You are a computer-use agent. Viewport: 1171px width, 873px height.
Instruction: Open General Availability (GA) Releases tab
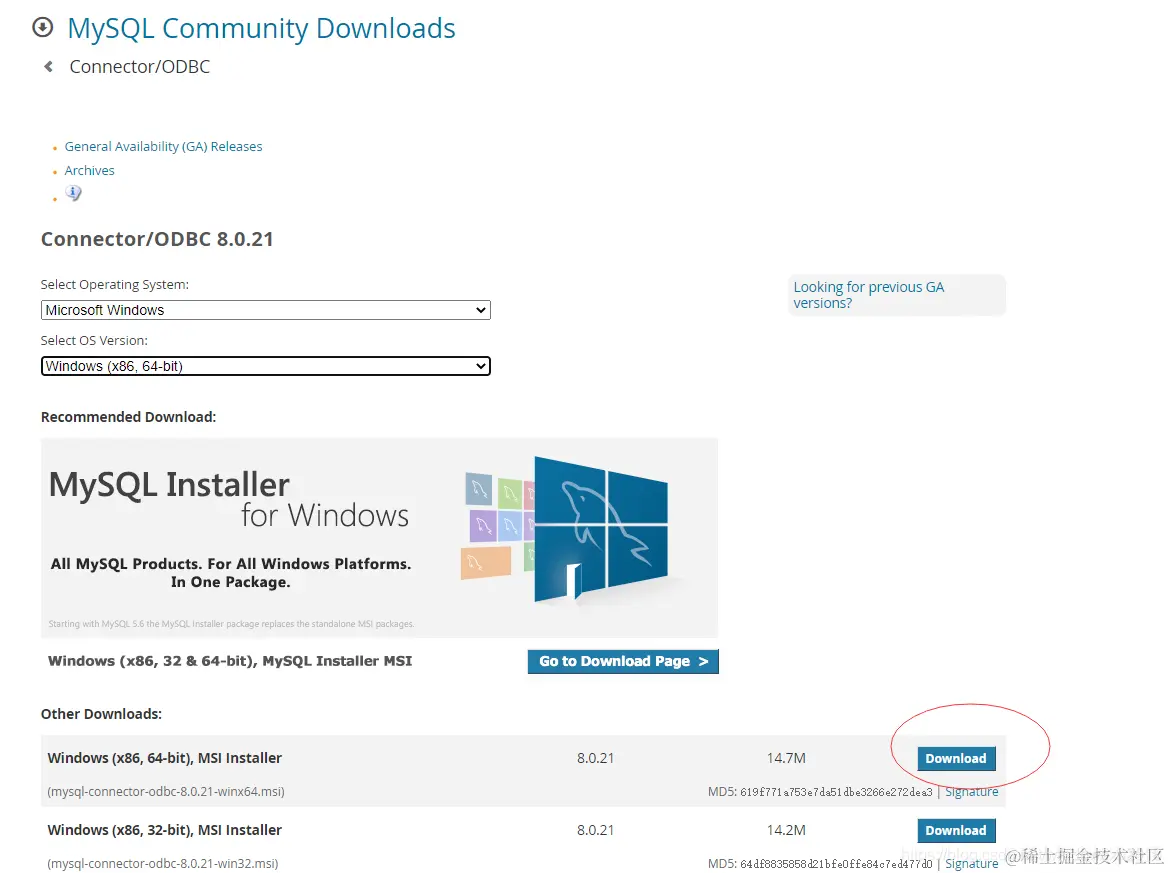click(x=163, y=146)
